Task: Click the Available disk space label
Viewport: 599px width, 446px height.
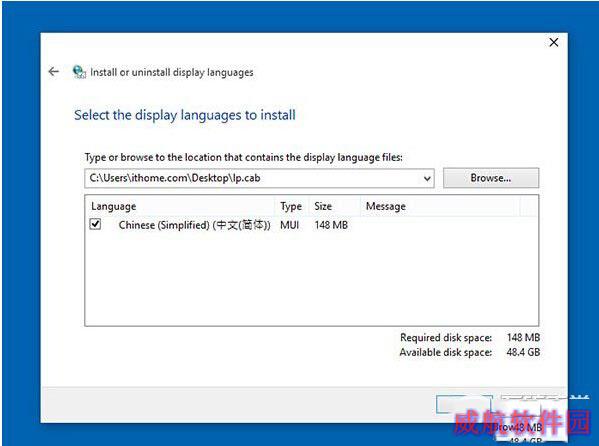Action: (x=445, y=352)
